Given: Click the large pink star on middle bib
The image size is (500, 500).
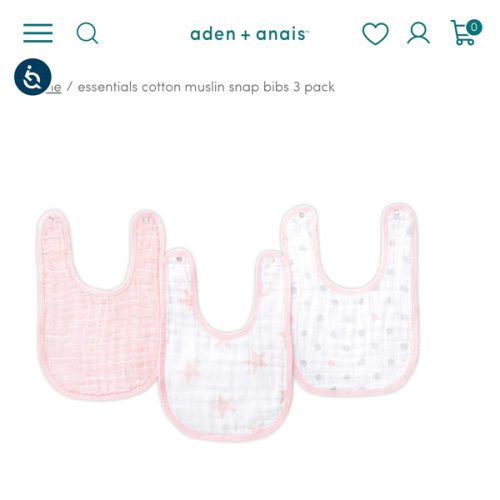Looking at the screenshot, I should (190, 371).
